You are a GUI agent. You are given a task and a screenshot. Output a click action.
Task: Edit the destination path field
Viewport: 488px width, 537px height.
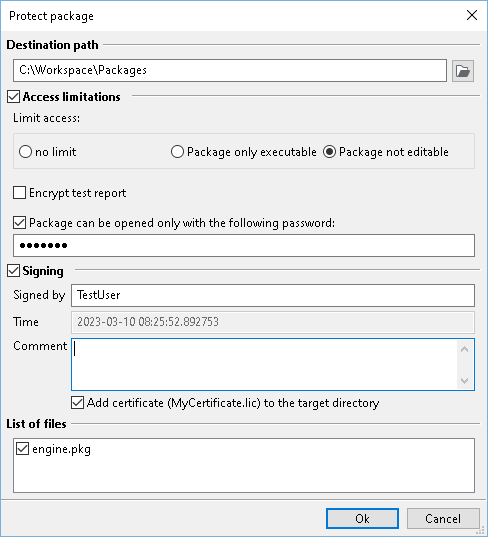point(230,70)
